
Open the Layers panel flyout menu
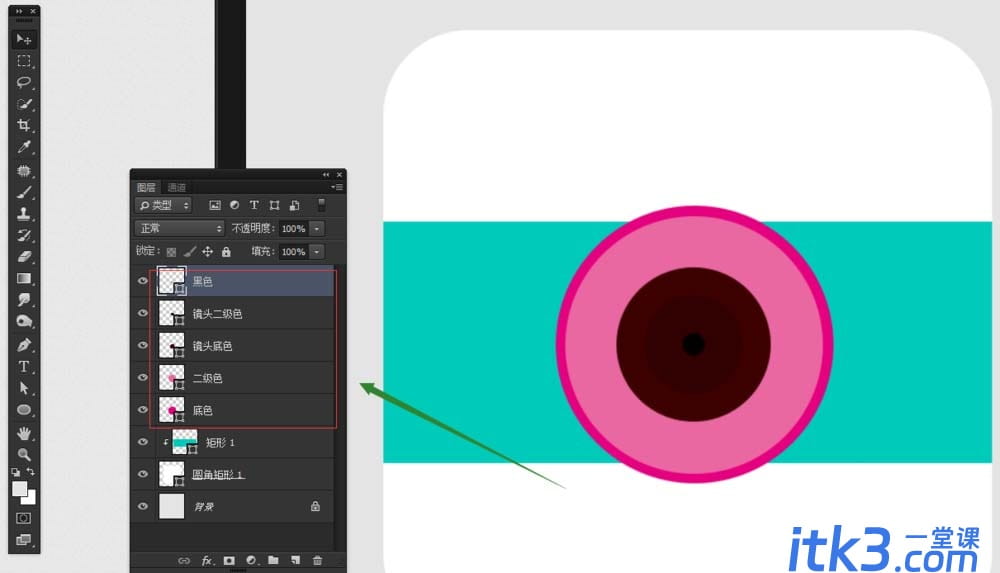click(337, 187)
